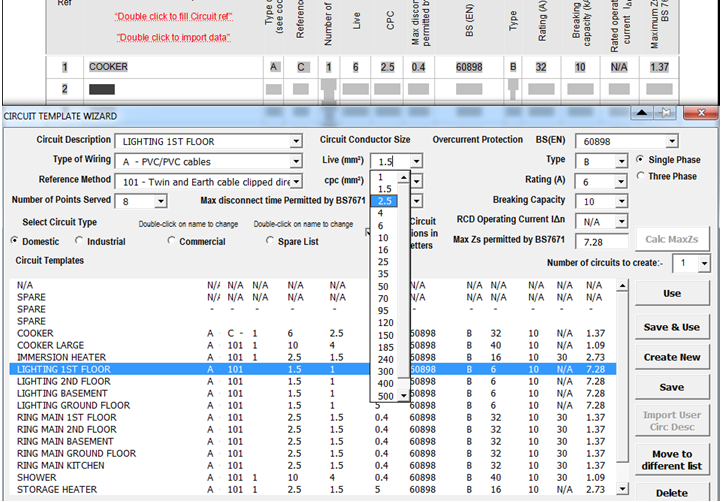Click Move to different list button

click(x=671, y=460)
